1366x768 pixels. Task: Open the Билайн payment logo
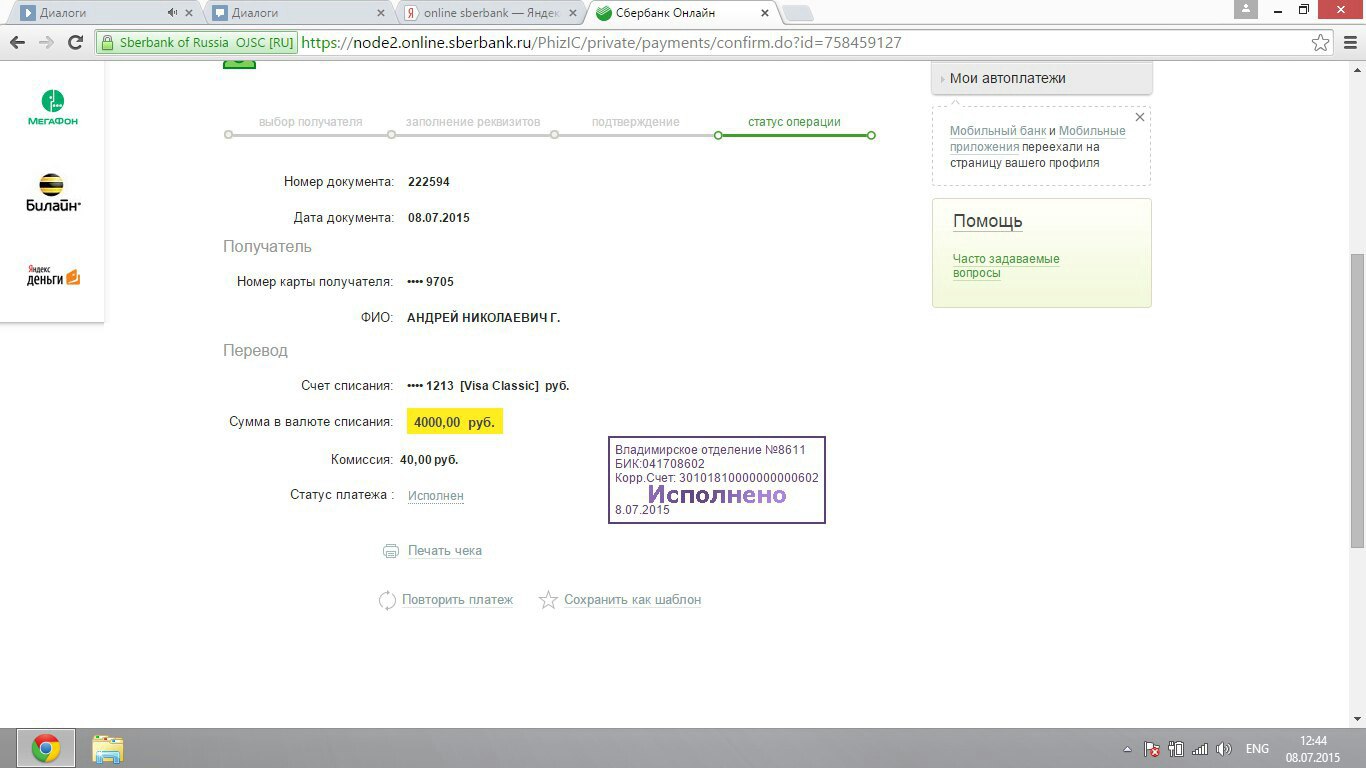pos(52,192)
